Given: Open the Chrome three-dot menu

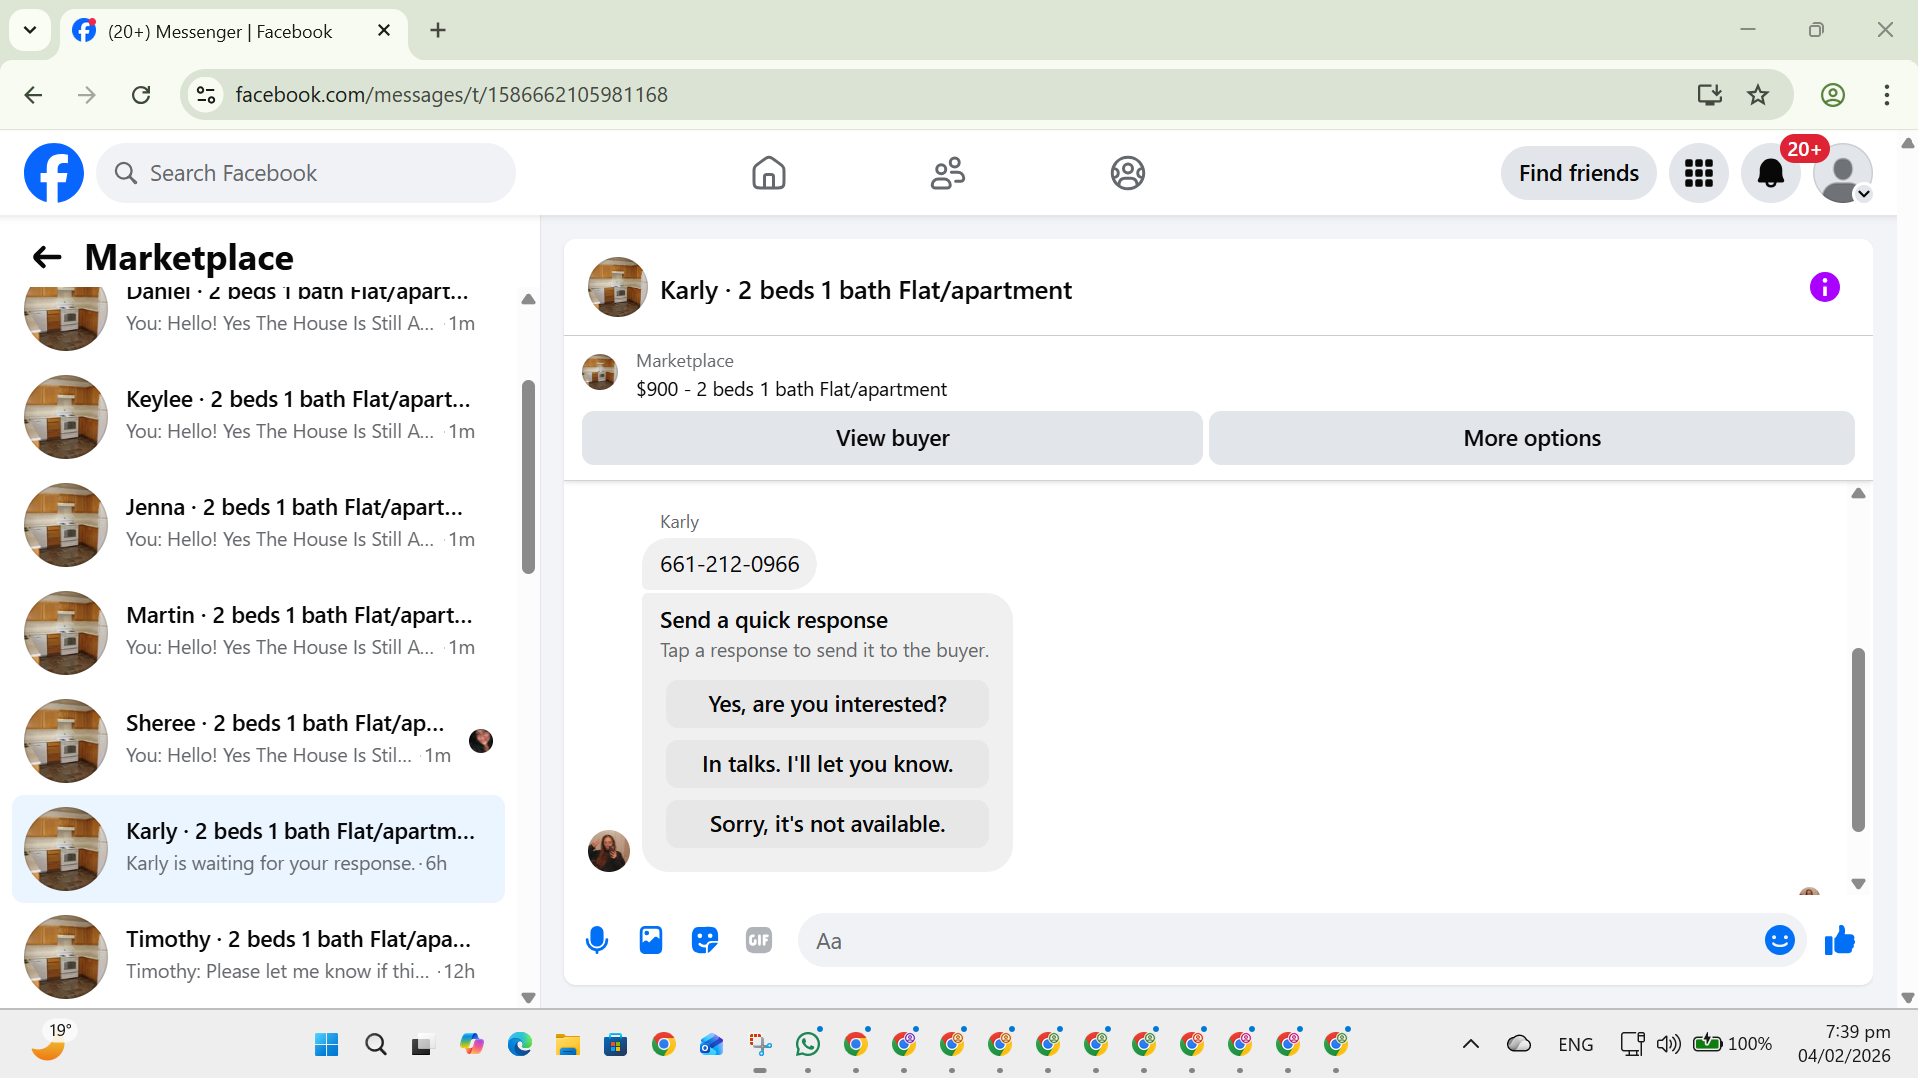Looking at the screenshot, I should 1886,95.
